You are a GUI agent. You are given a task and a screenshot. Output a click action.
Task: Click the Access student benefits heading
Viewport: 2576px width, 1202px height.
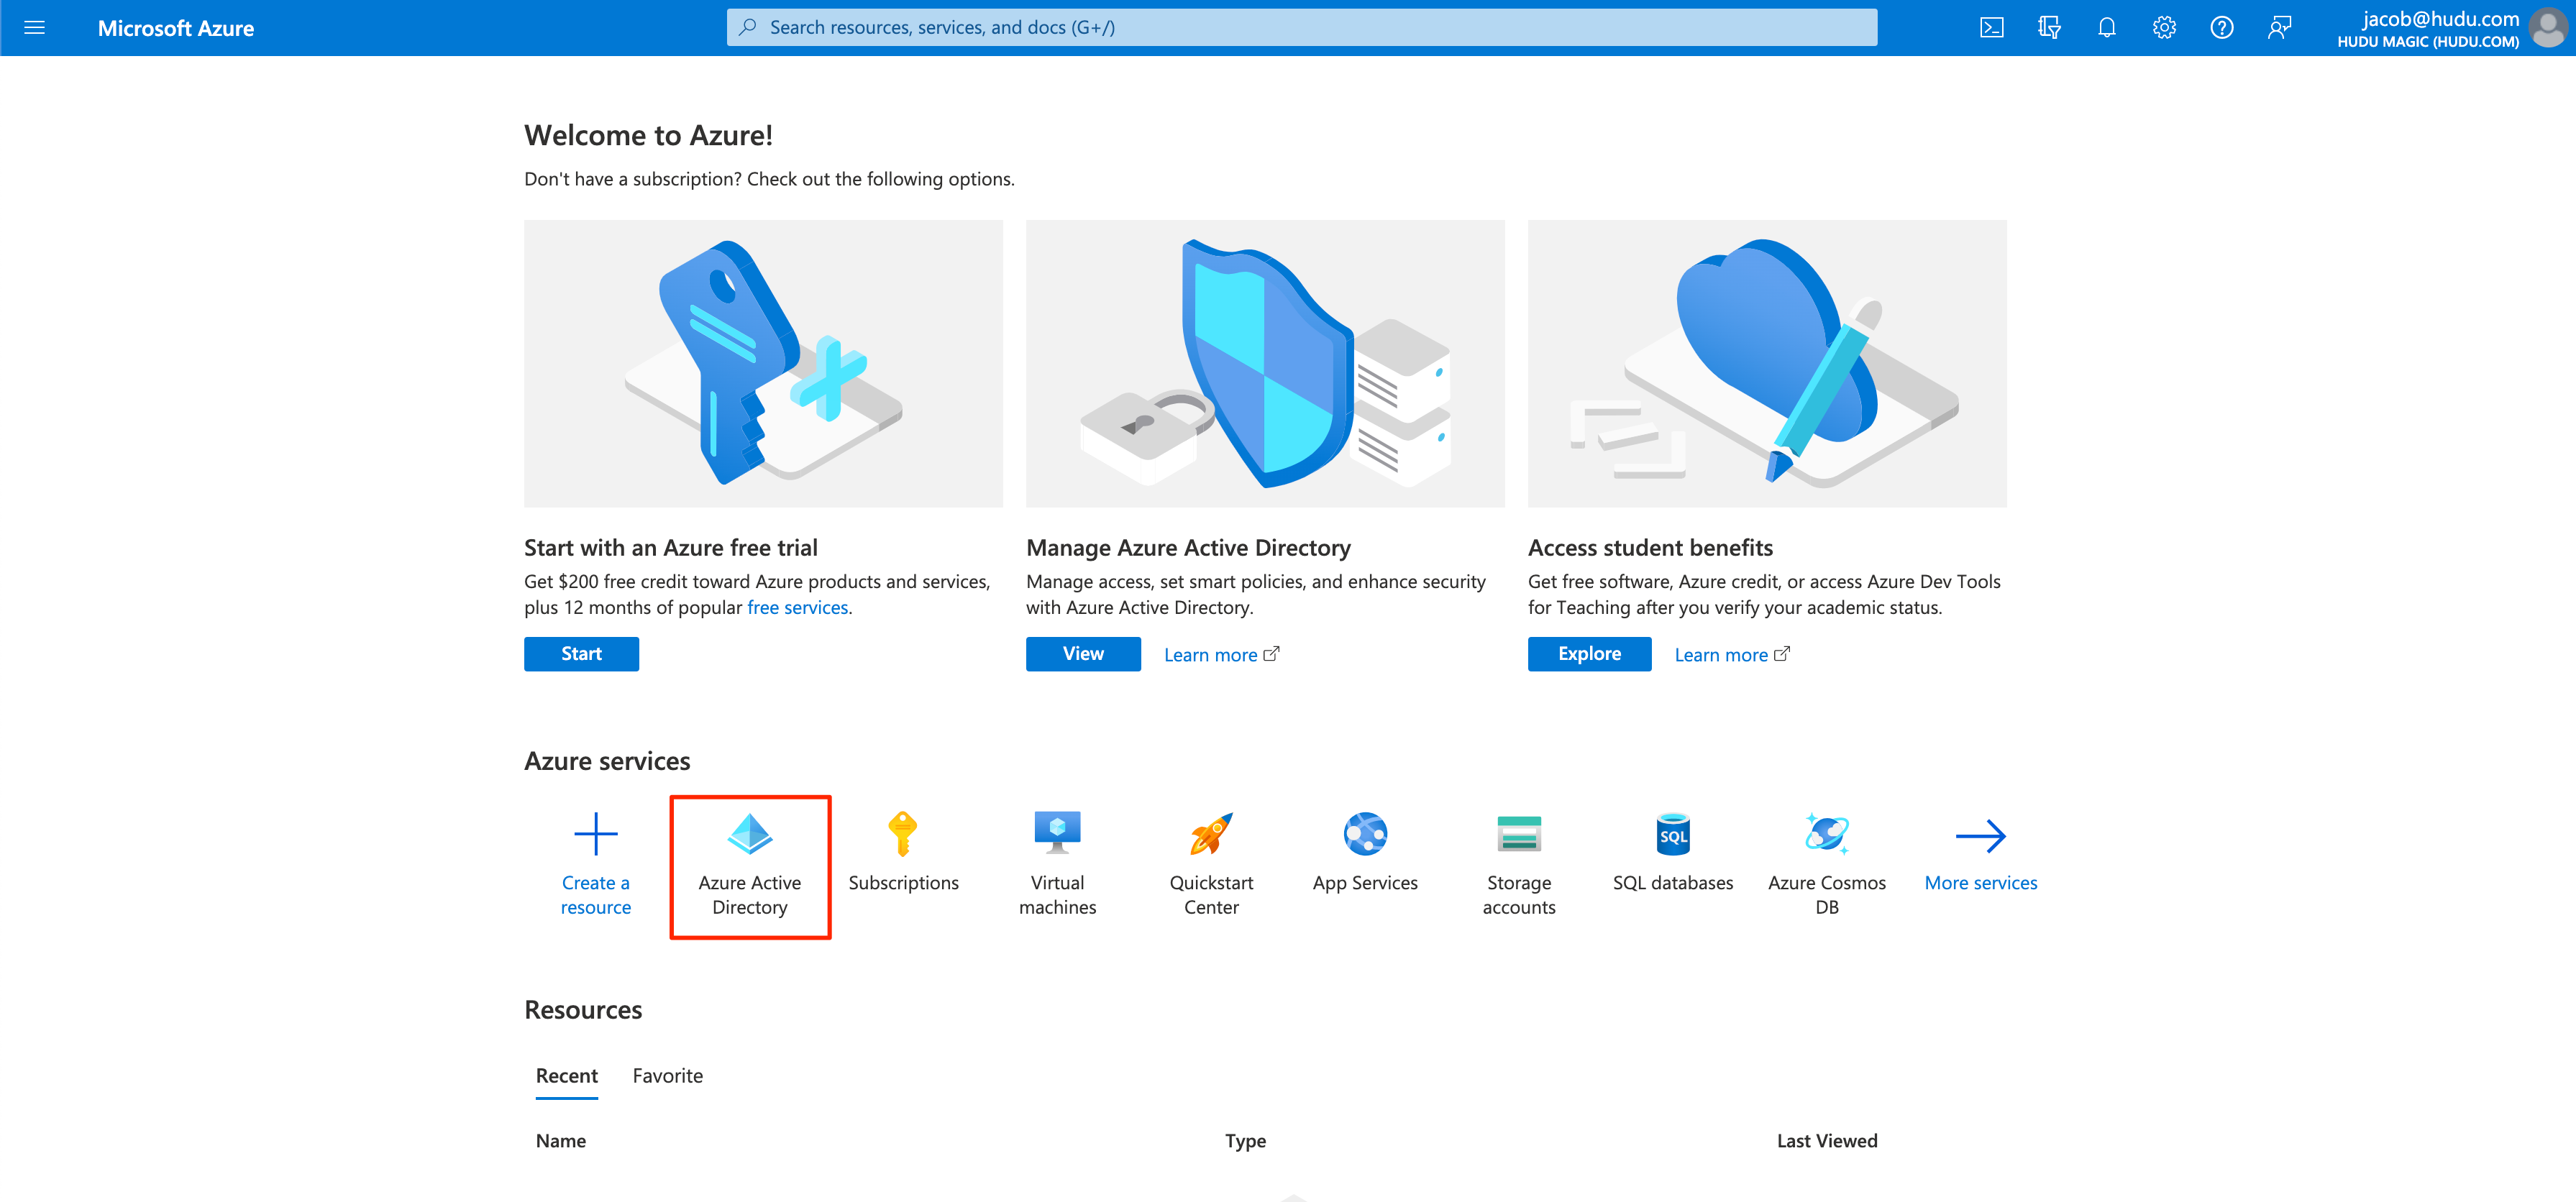pyautogui.click(x=1650, y=548)
